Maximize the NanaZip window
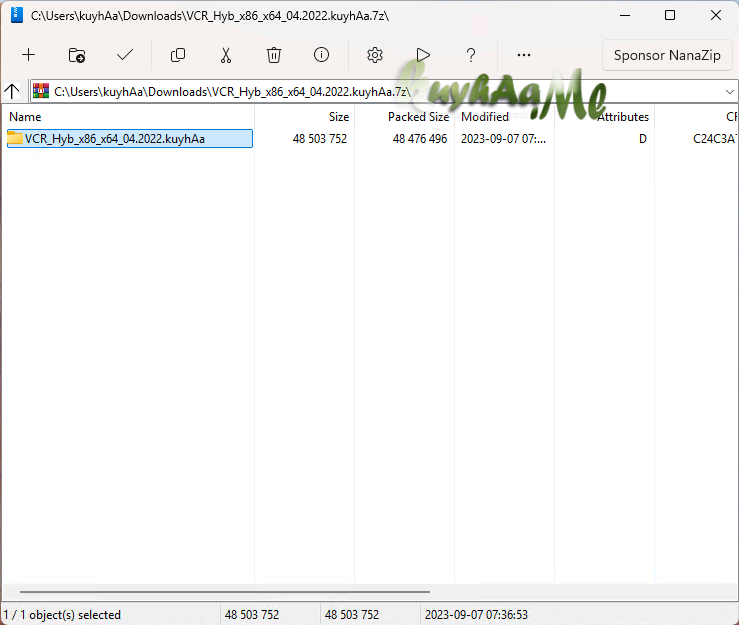Viewport: 739px width, 625px height. click(x=670, y=16)
